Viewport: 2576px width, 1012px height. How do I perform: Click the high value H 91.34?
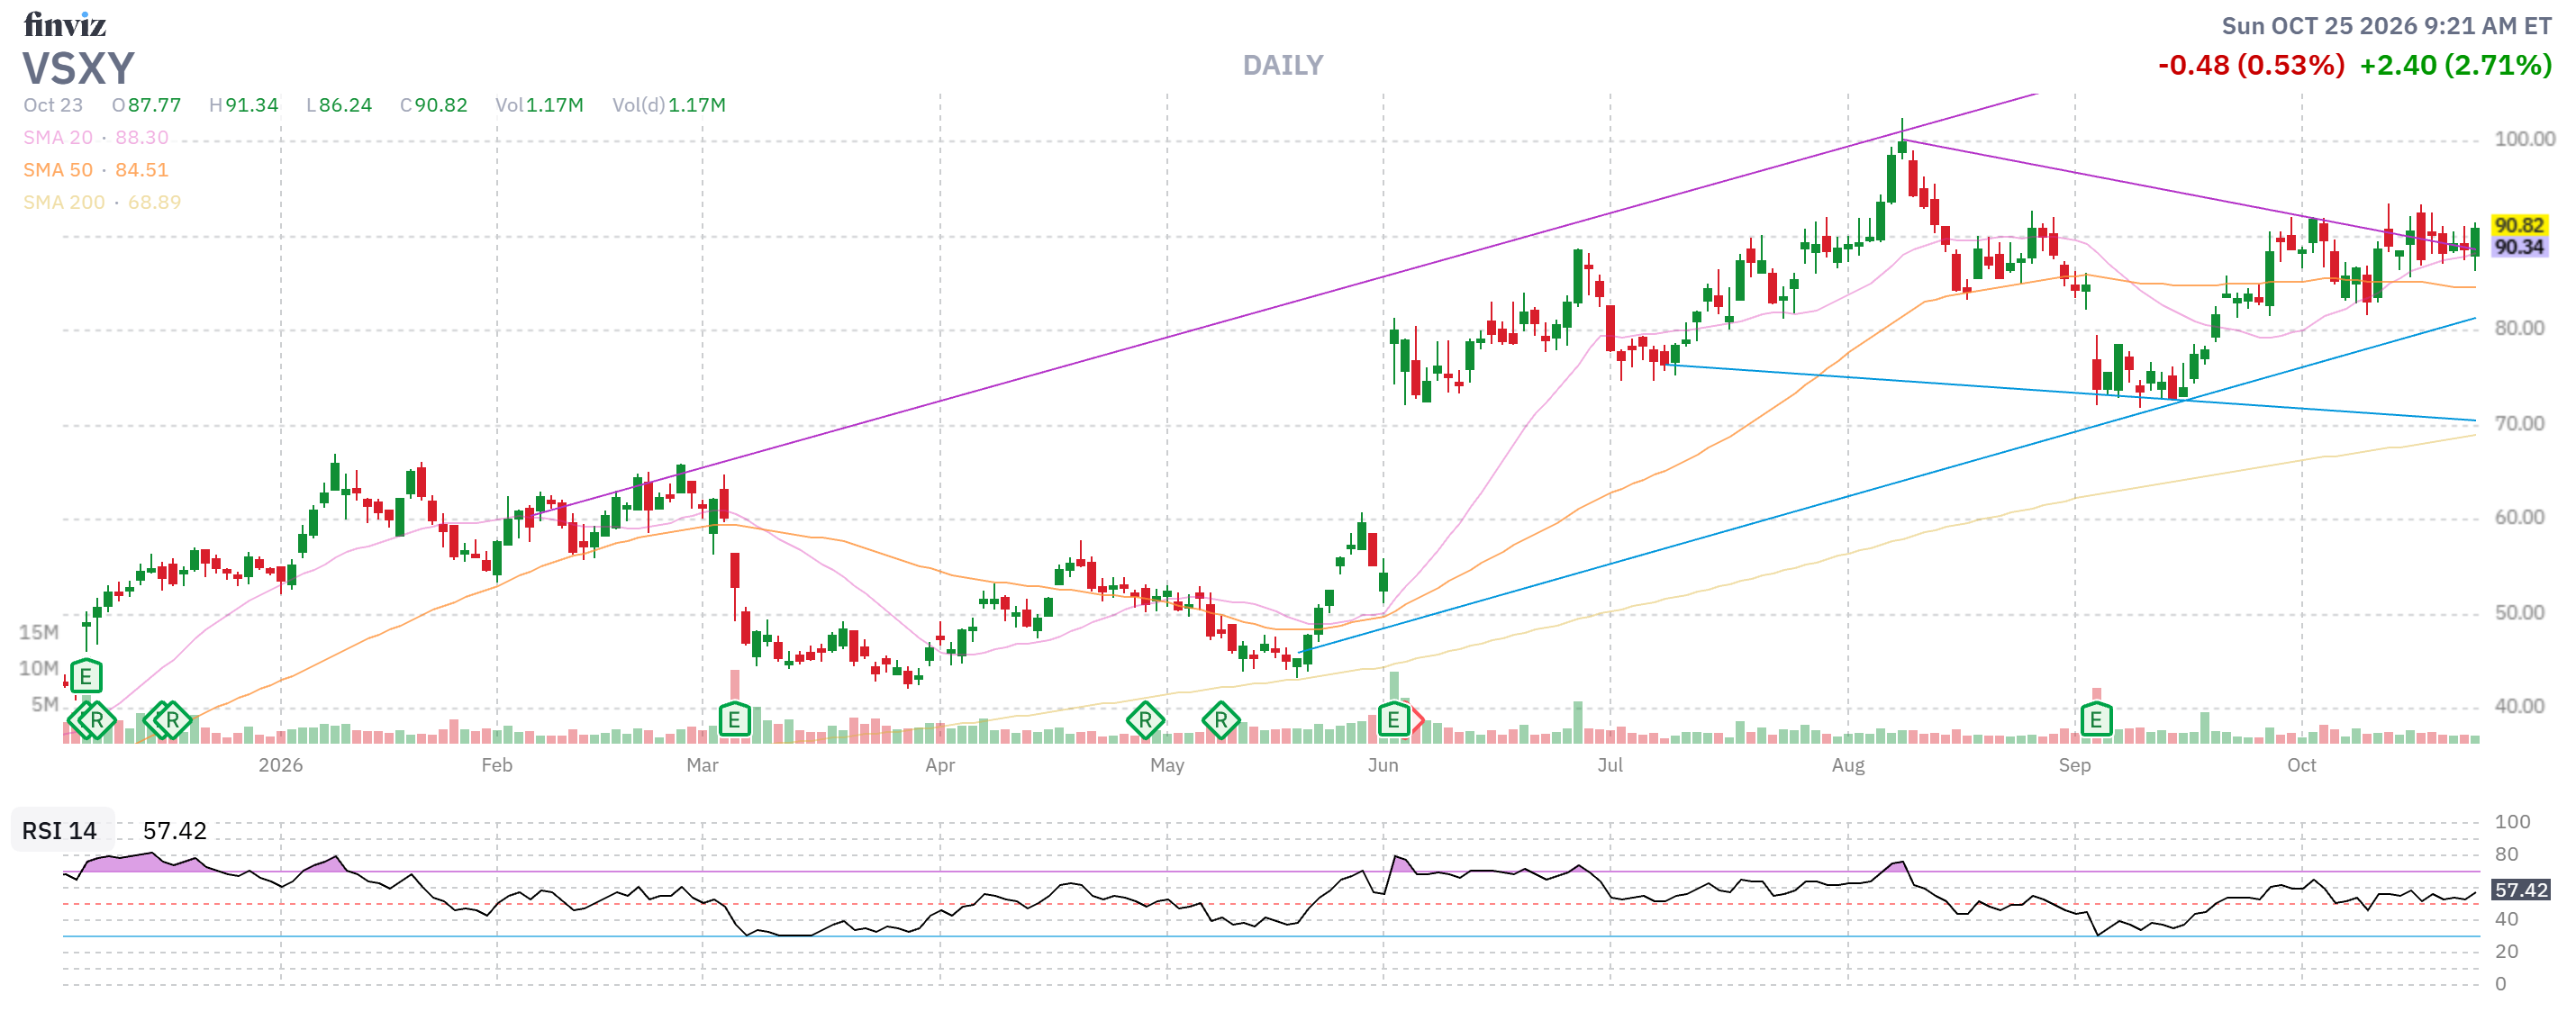point(243,105)
